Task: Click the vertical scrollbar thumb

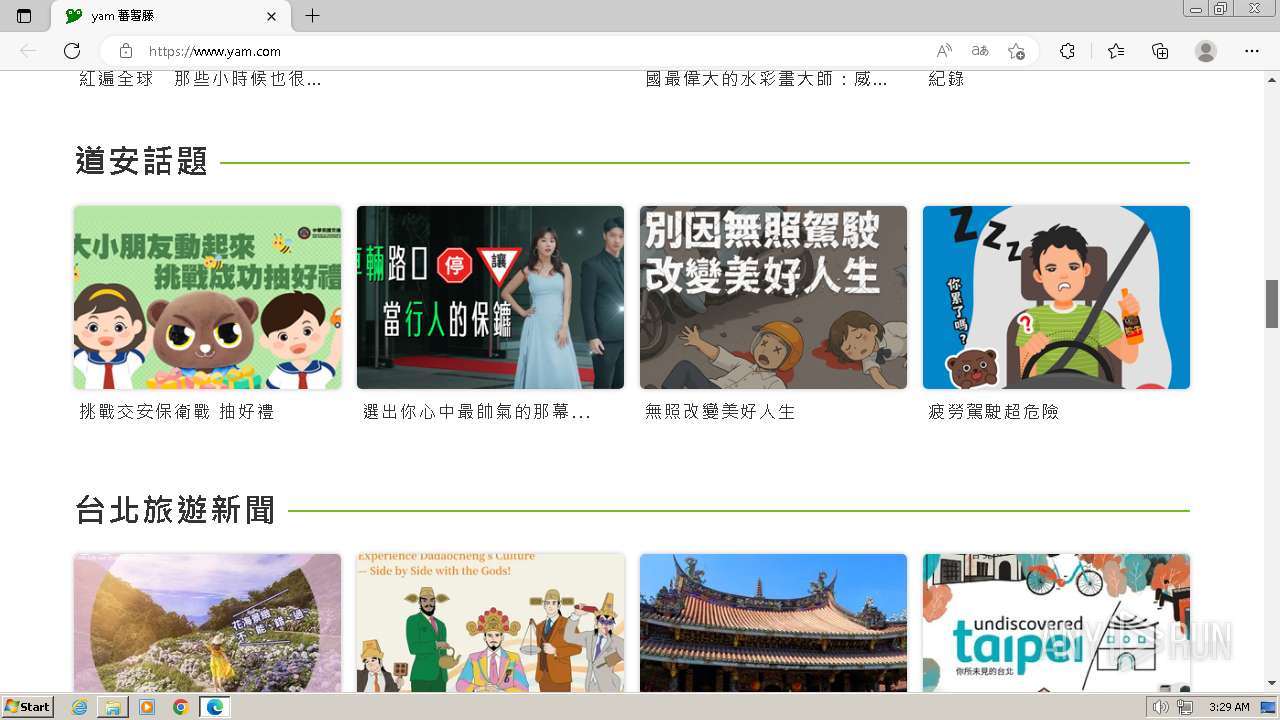Action: [x=1272, y=303]
